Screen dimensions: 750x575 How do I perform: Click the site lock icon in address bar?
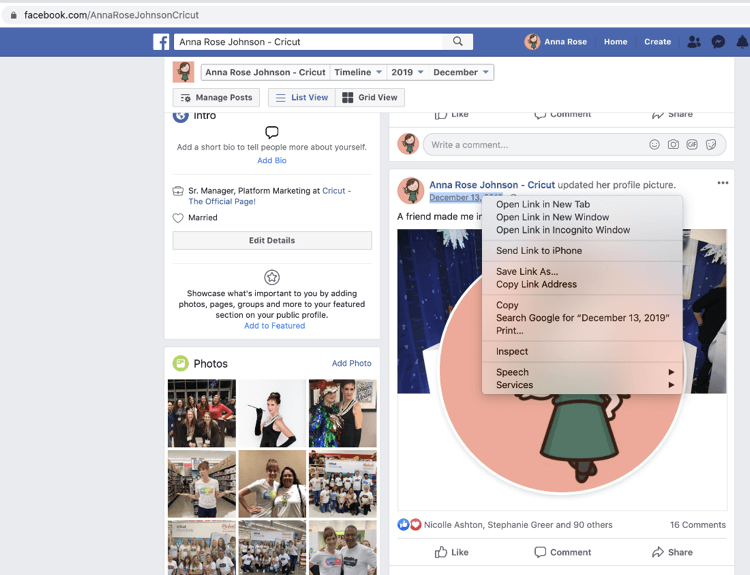(13, 15)
